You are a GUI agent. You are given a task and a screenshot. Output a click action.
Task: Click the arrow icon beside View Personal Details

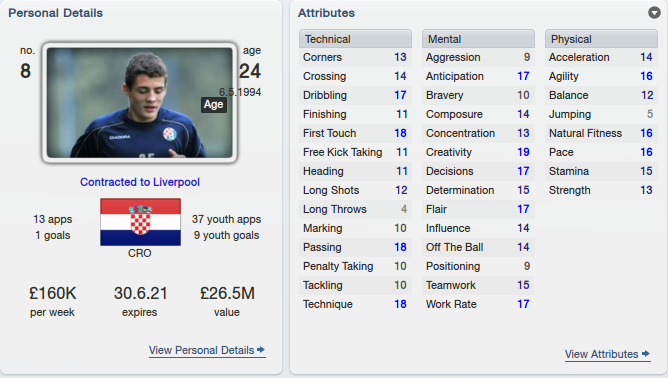click(261, 350)
